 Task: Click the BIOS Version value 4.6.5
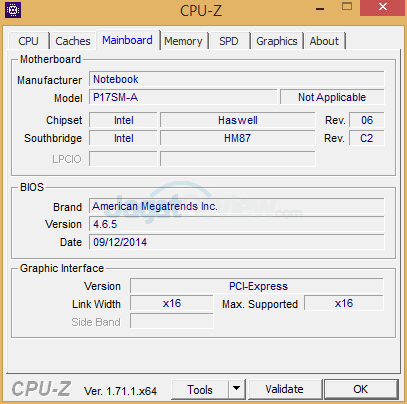[237, 224]
